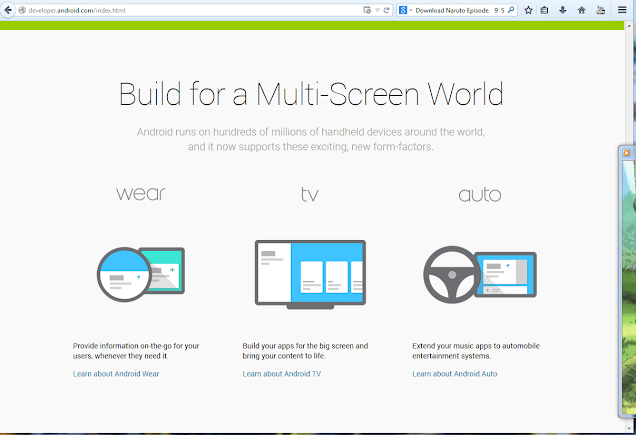This screenshot has height=435, width=636.
Task: Click the wear watch and phone illustration
Action: (141, 274)
